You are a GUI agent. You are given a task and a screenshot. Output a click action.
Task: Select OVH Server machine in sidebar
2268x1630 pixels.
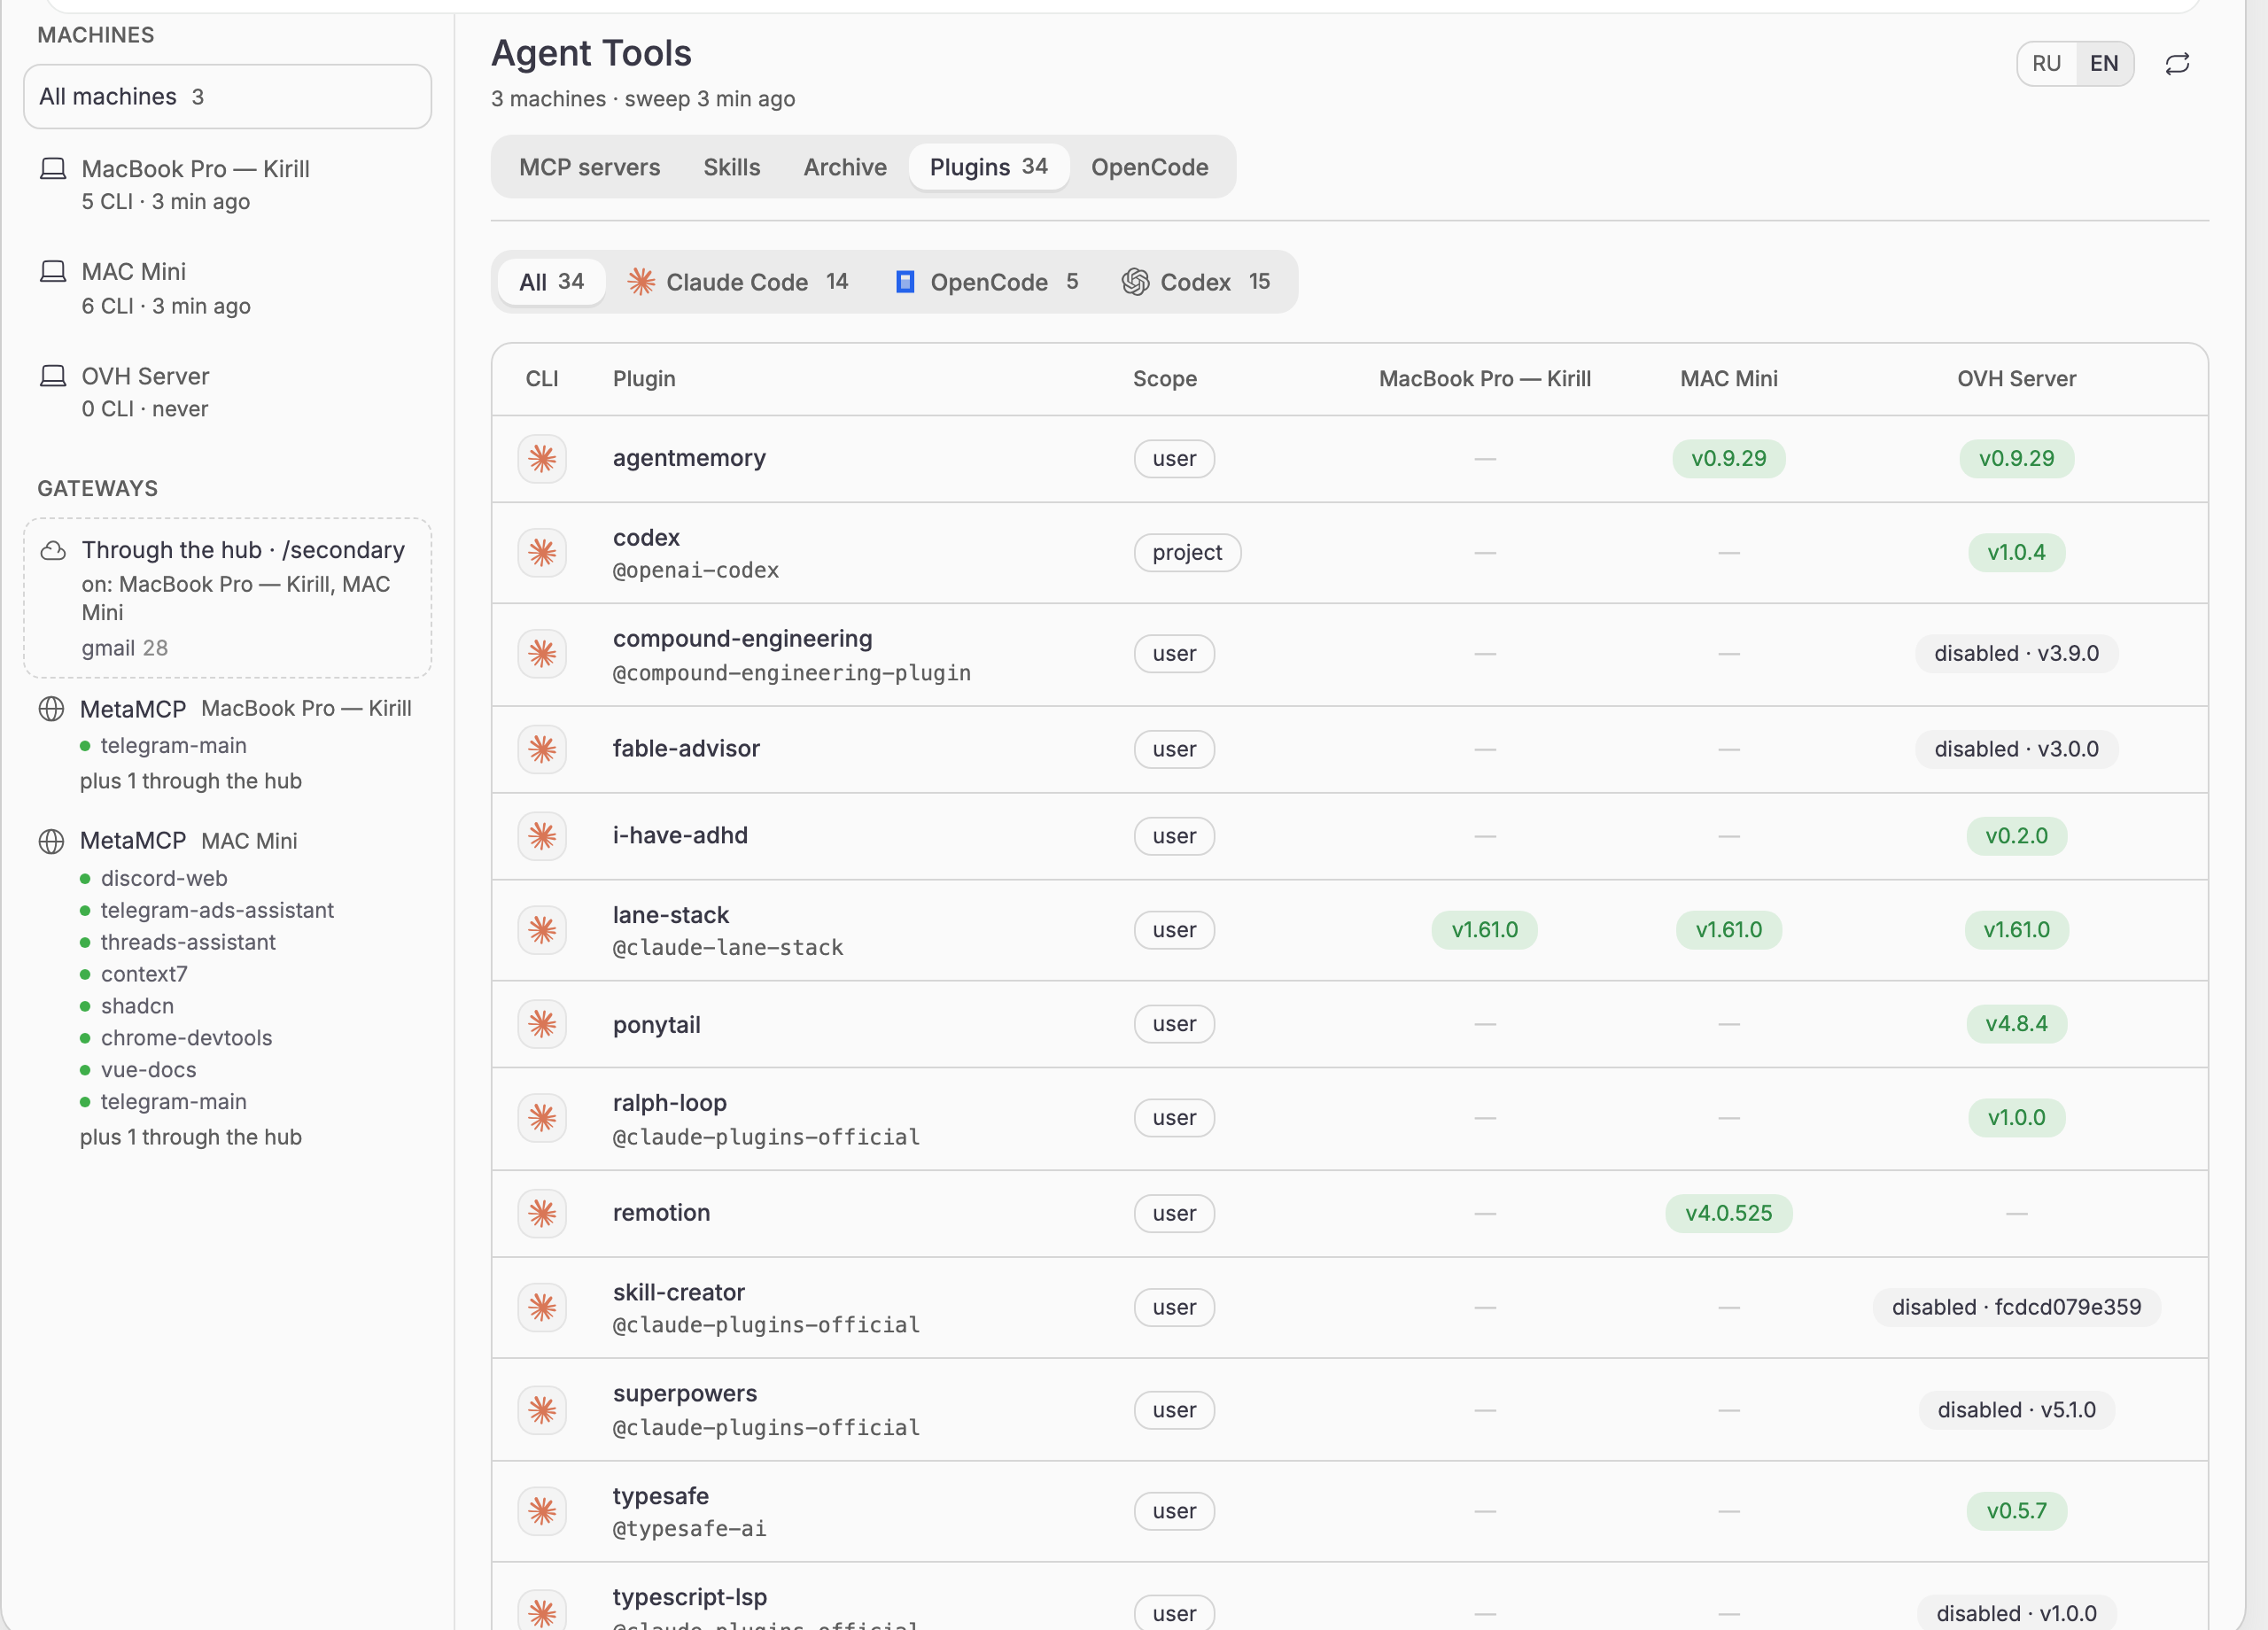227,392
